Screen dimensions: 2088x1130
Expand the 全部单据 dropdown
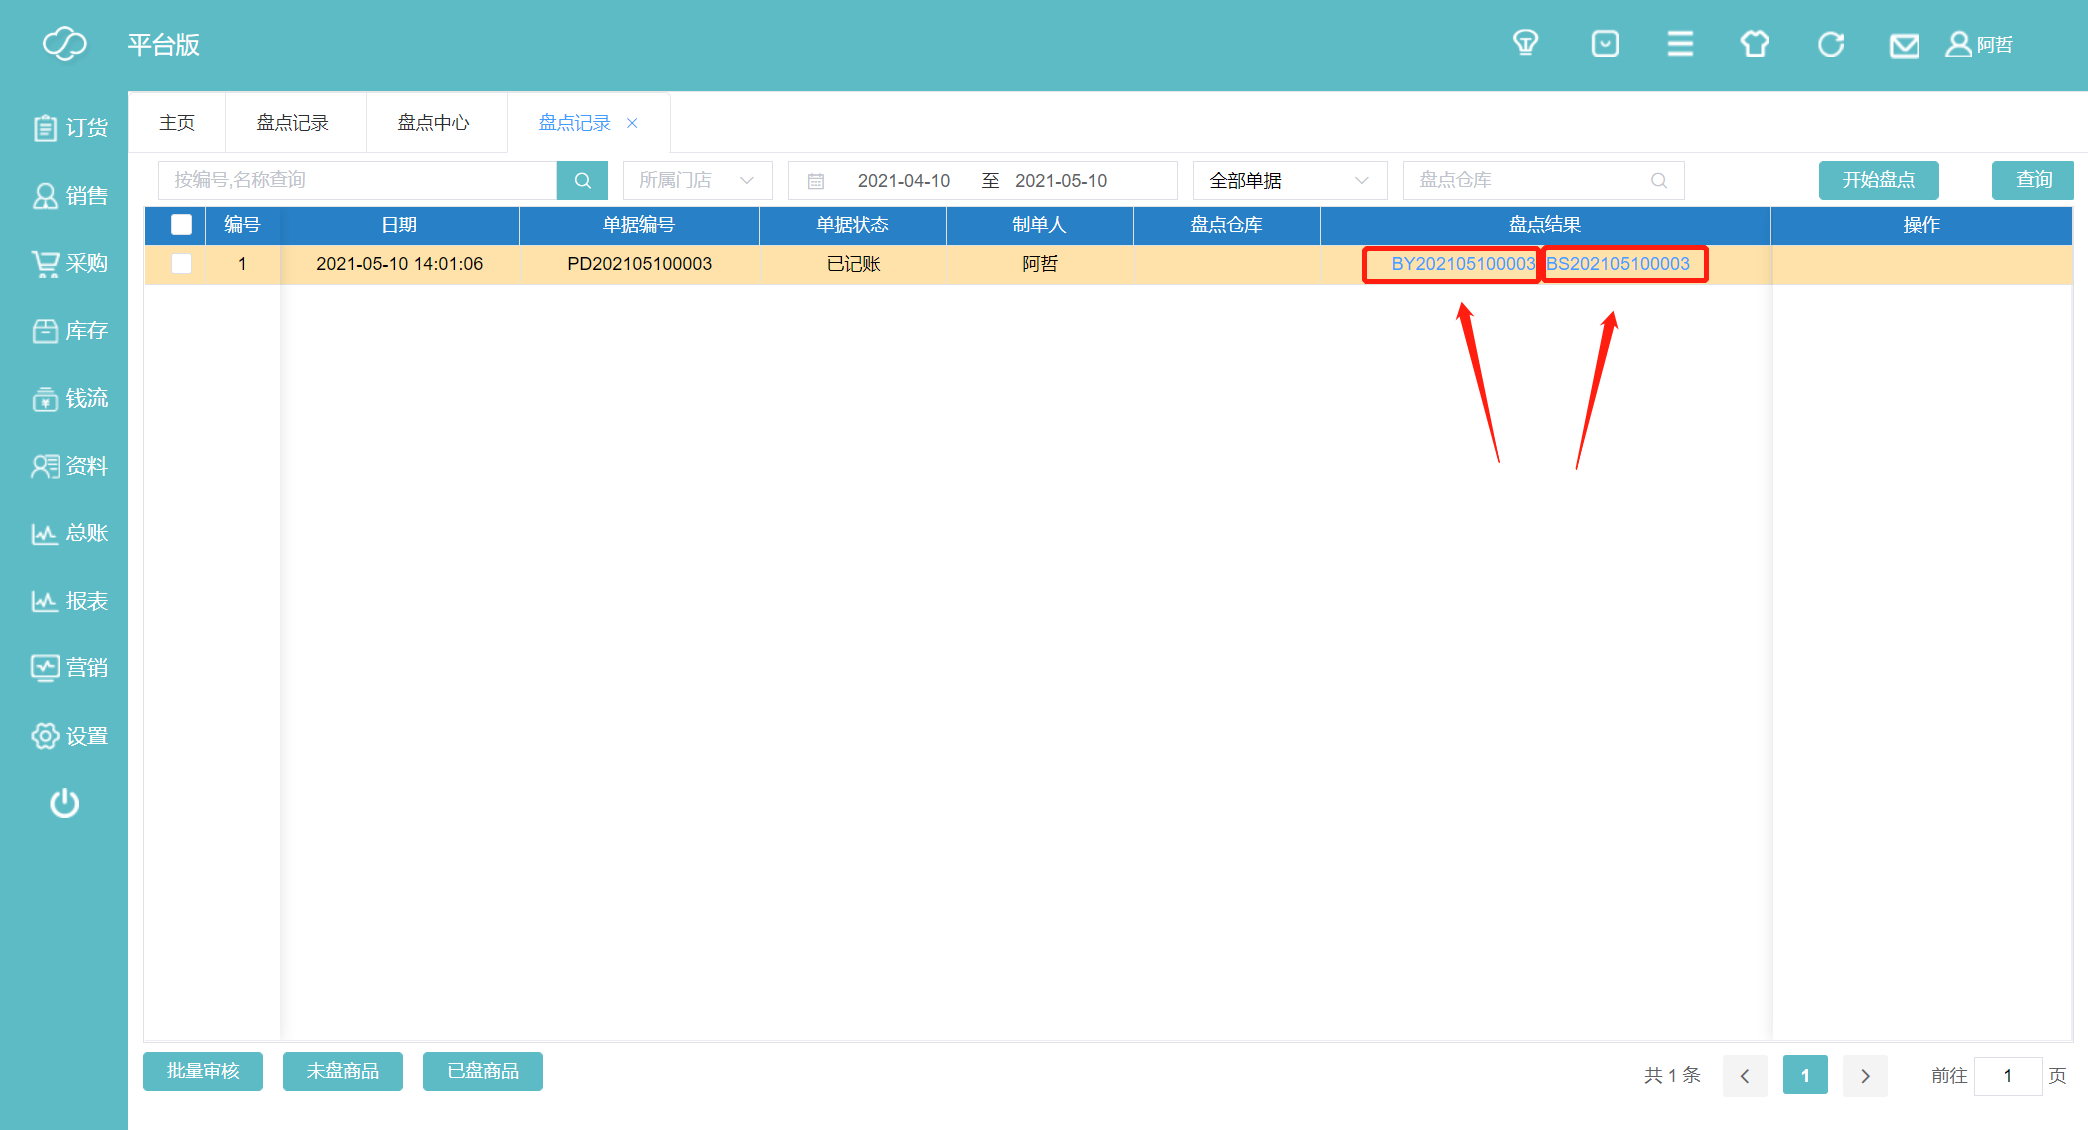click(x=1288, y=181)
